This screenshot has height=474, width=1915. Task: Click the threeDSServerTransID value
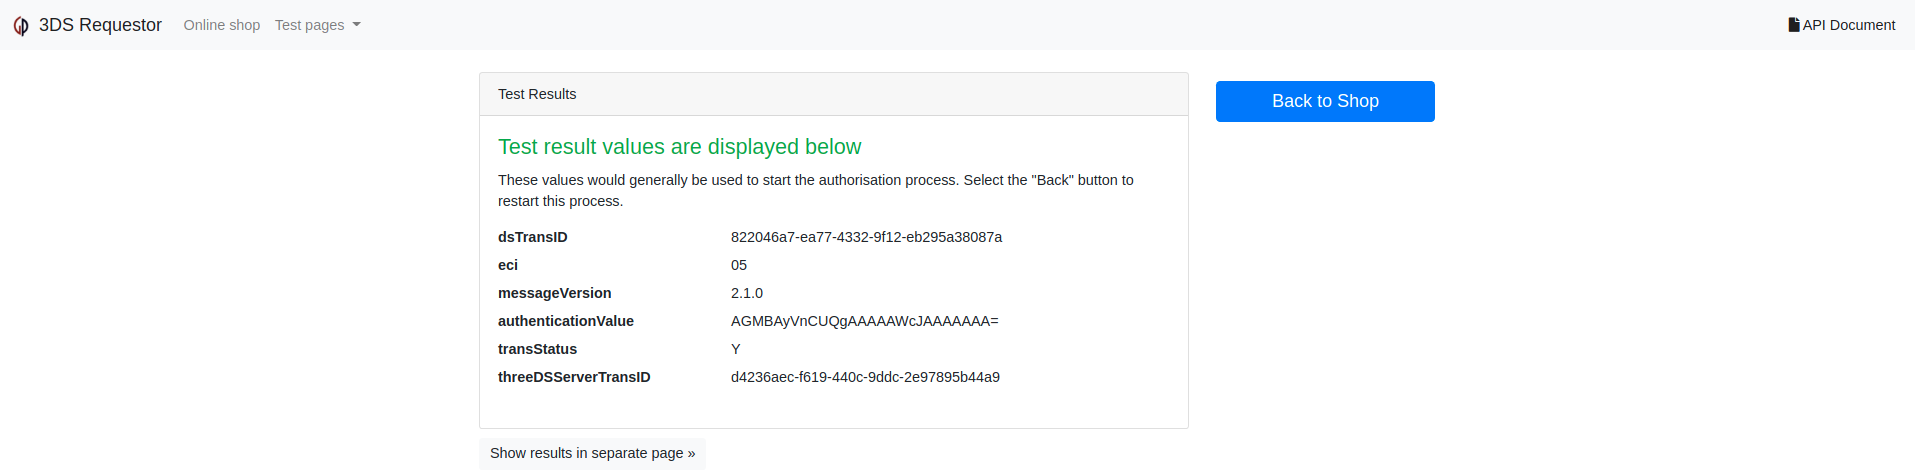(x=865, y=377)
